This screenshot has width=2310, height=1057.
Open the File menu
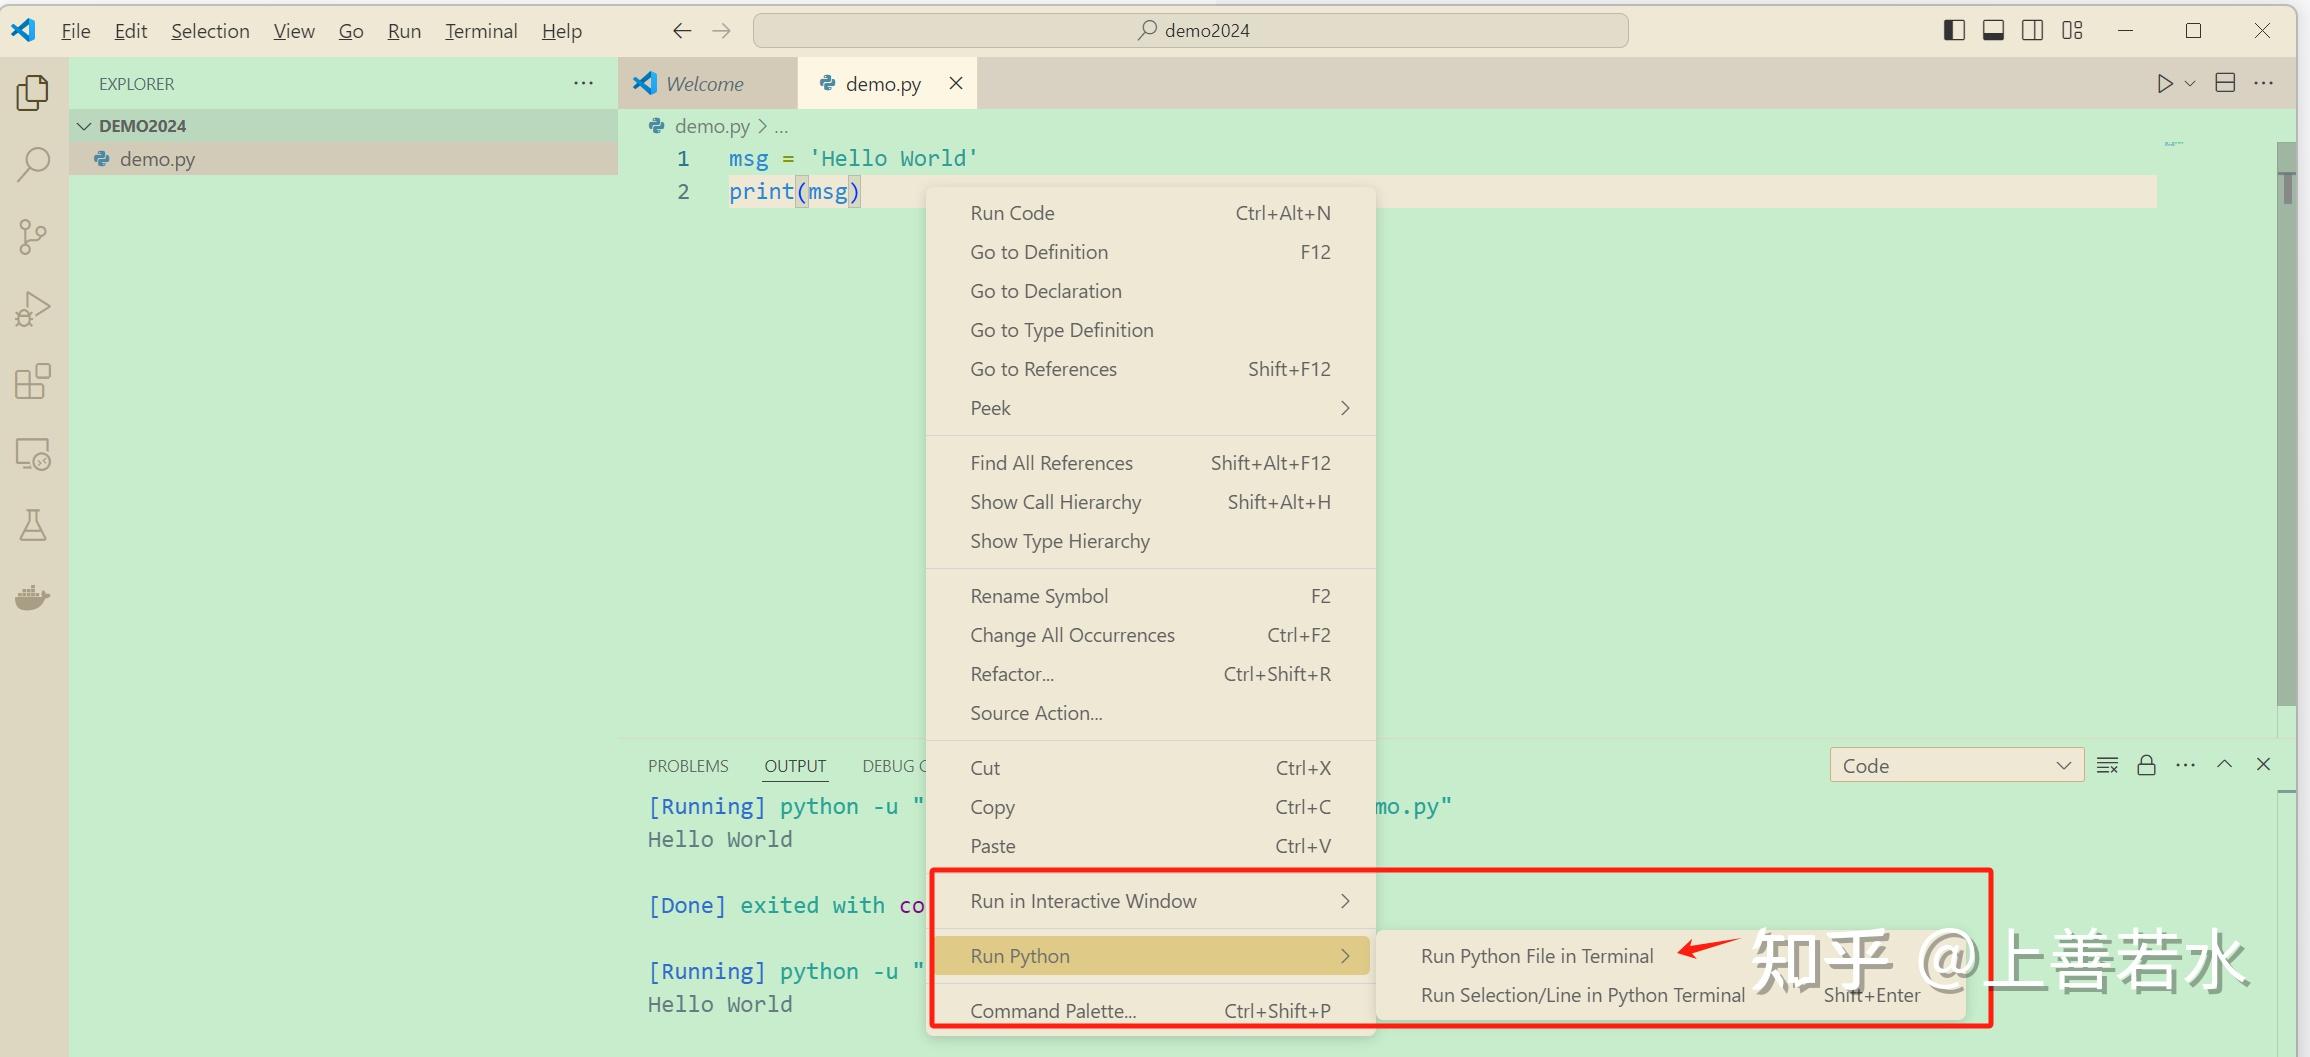(x=76, y=31)
